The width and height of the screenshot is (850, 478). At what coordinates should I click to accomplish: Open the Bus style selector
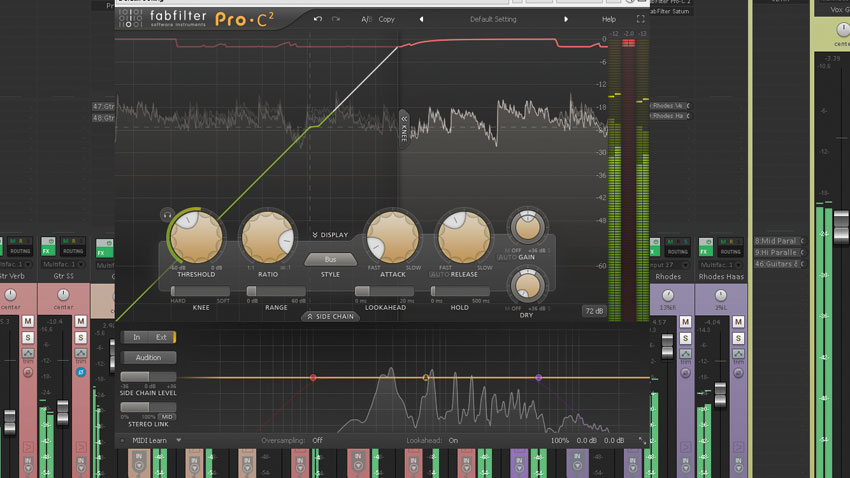pyautogui.click(x=330, y=260)
